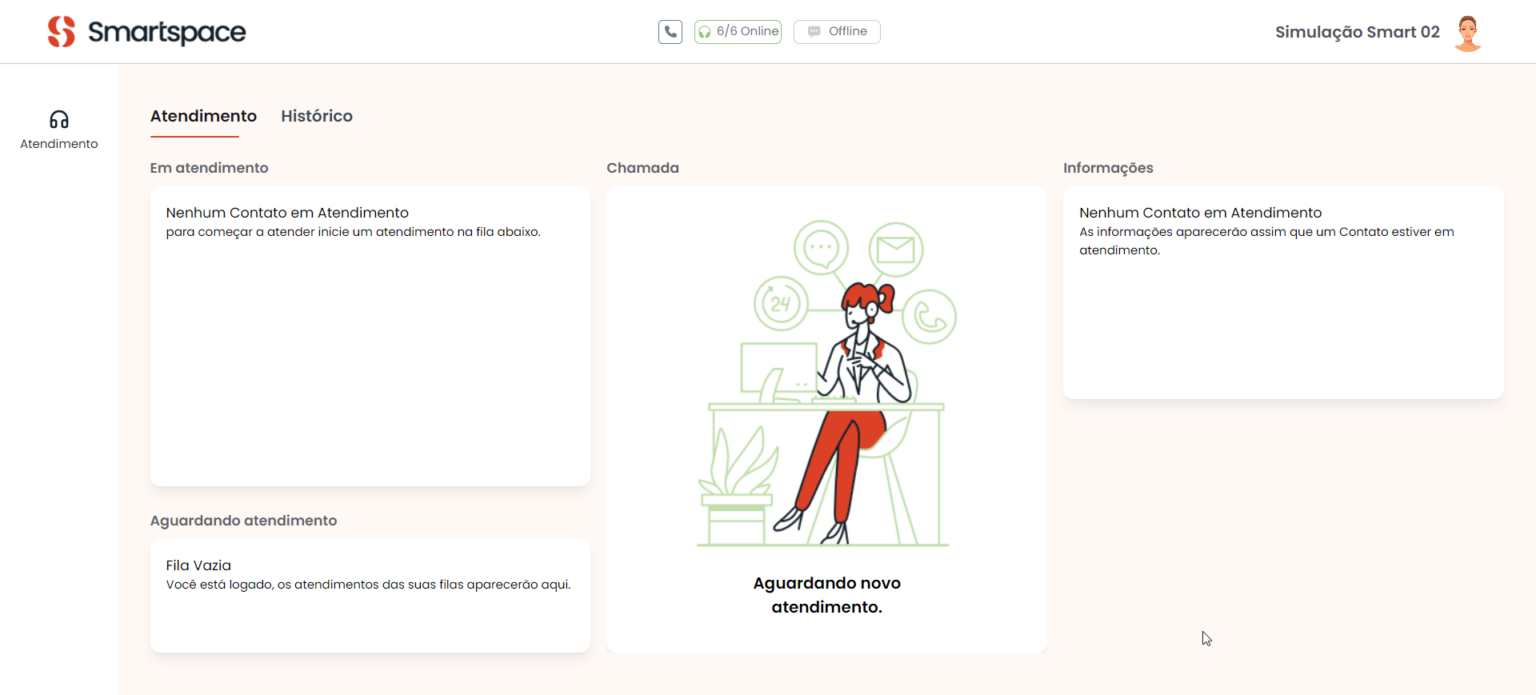Enable chat availability using the Offline toggle
Image resolution: width=1536 pixels, height=695 pixels.
[x=836, y=31]
